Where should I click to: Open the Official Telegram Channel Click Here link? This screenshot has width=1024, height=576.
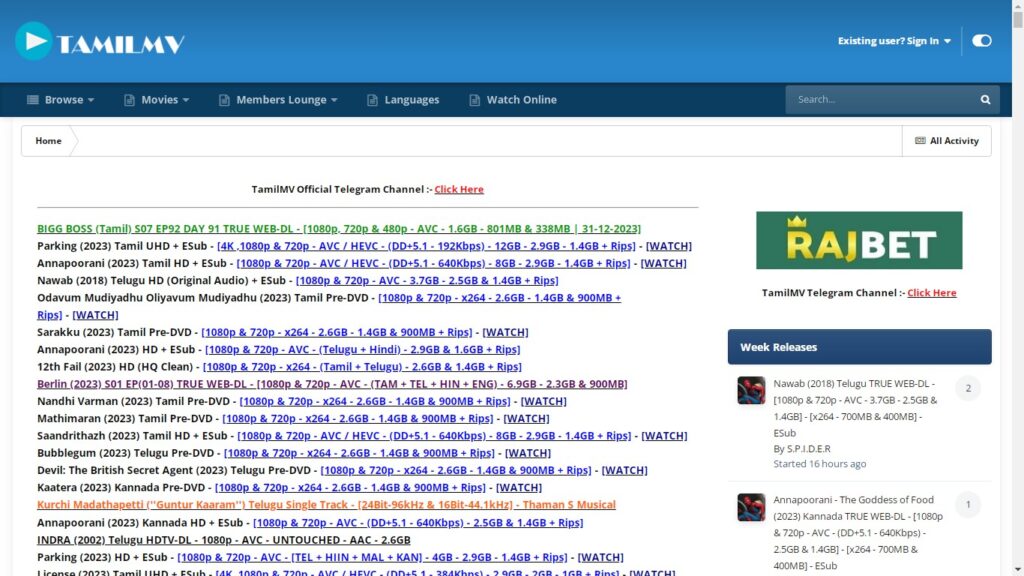coord(459,189)
